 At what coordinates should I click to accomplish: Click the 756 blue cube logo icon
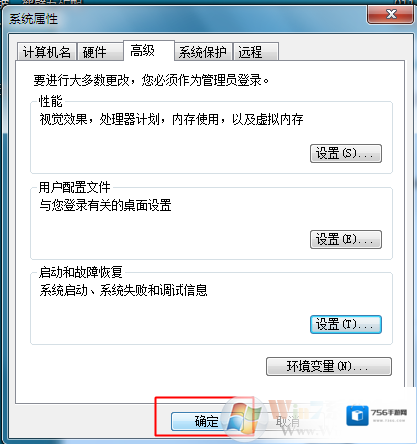[x=357, y=416]
